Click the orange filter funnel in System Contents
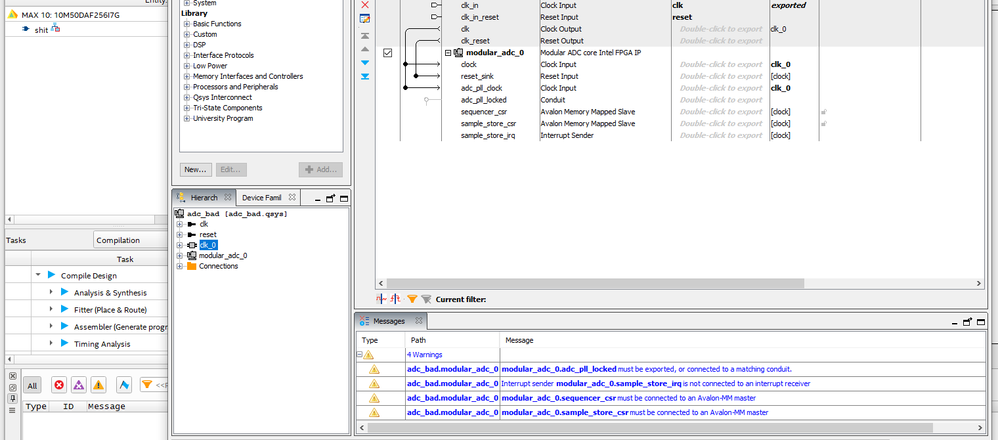 click(x=412, y=298)
